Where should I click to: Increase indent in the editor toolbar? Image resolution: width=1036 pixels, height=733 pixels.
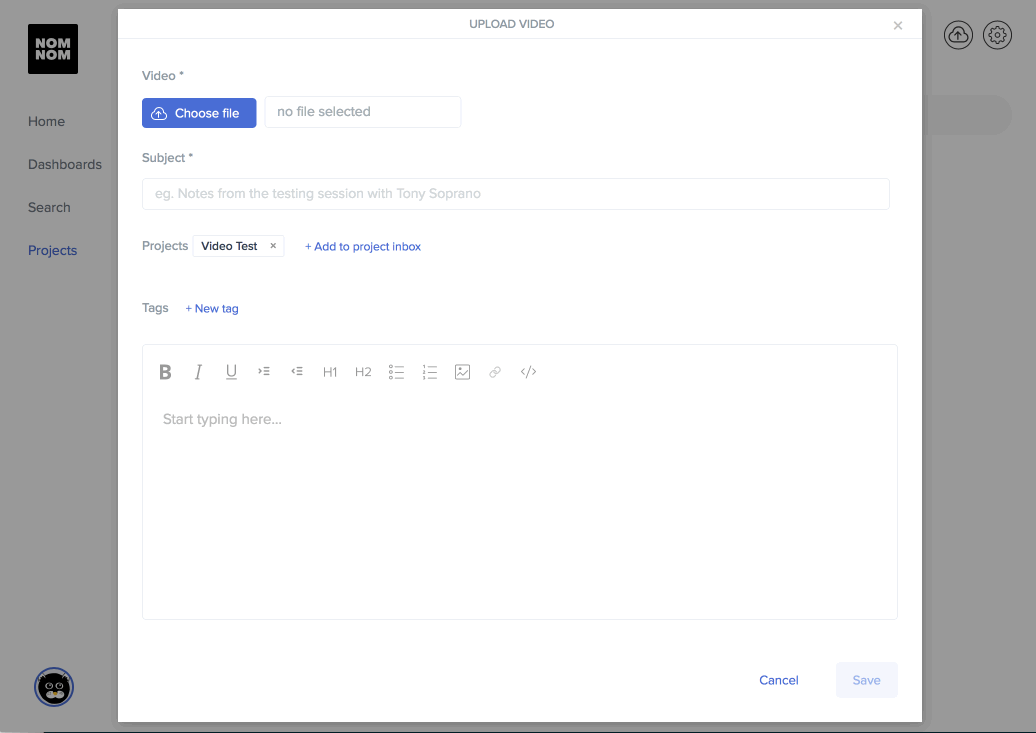pyautogui.click(x=264, y=371)
